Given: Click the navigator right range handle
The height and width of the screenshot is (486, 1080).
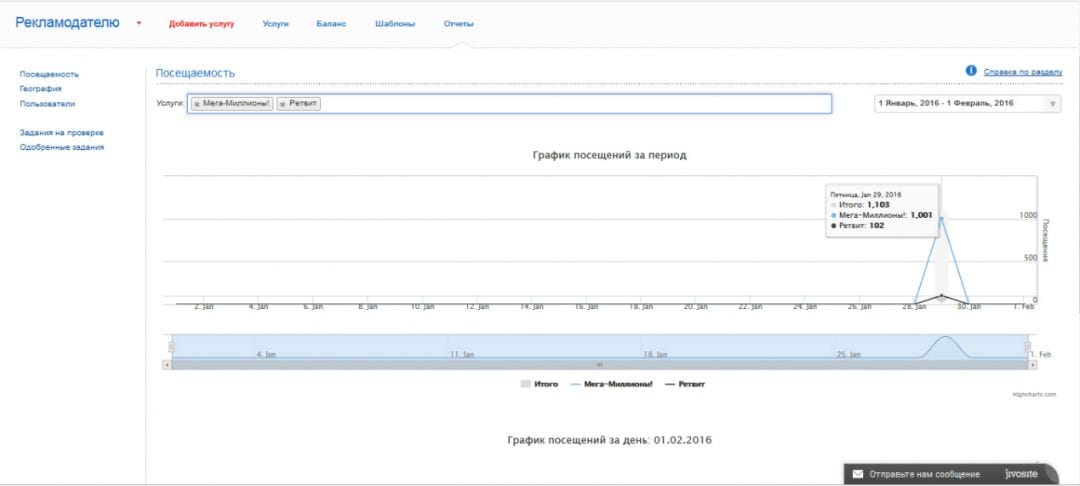Looking at the screenshot, I should point(1028,347).
